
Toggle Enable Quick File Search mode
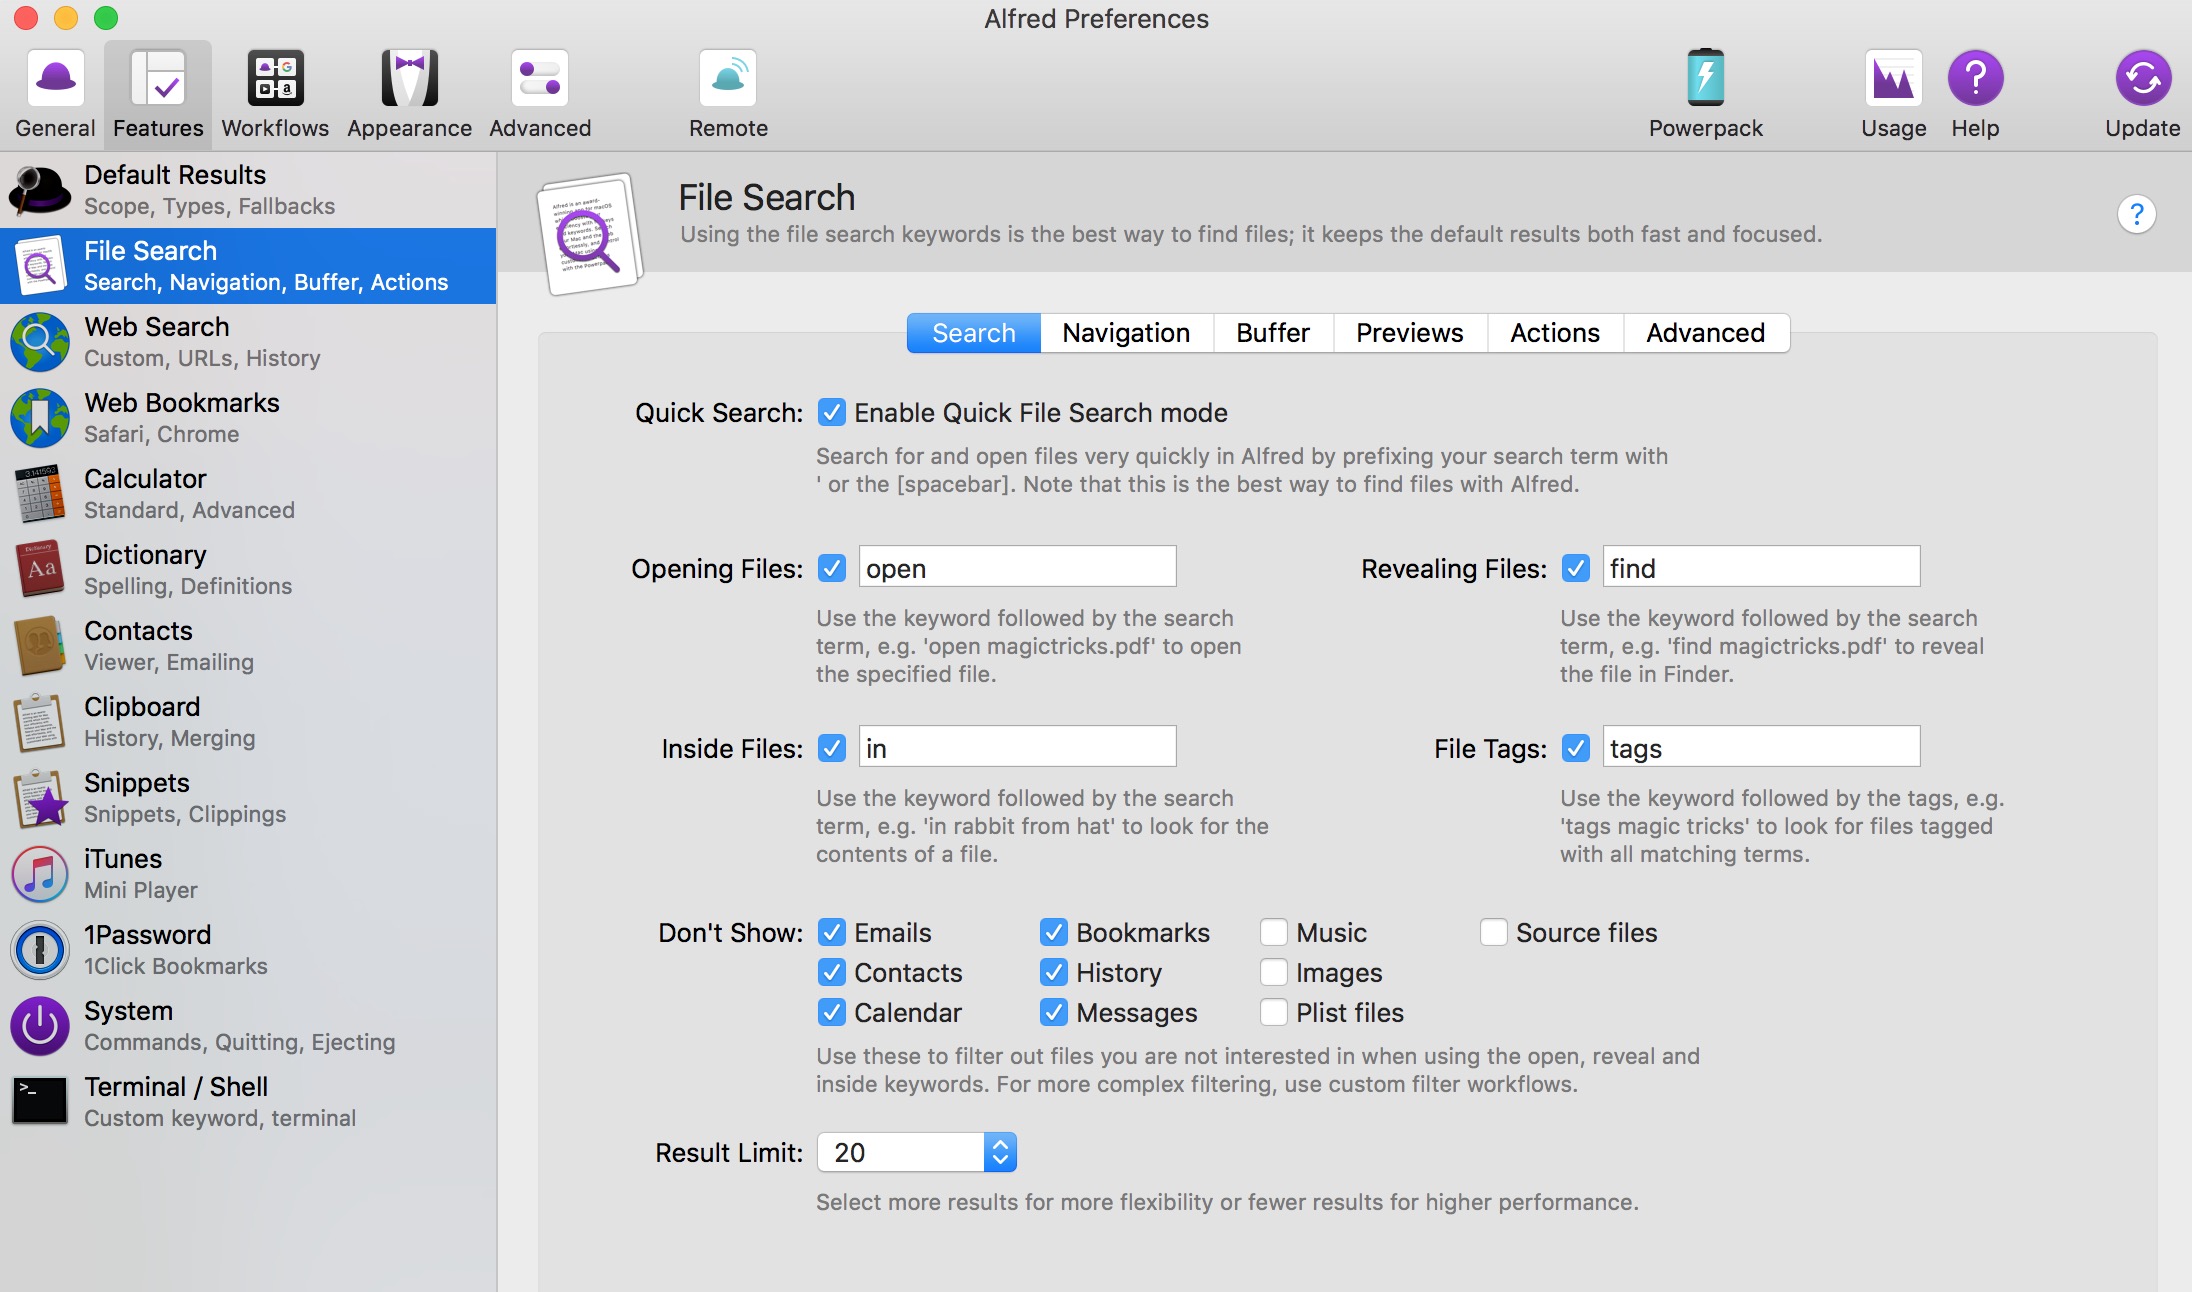(831, 412)
